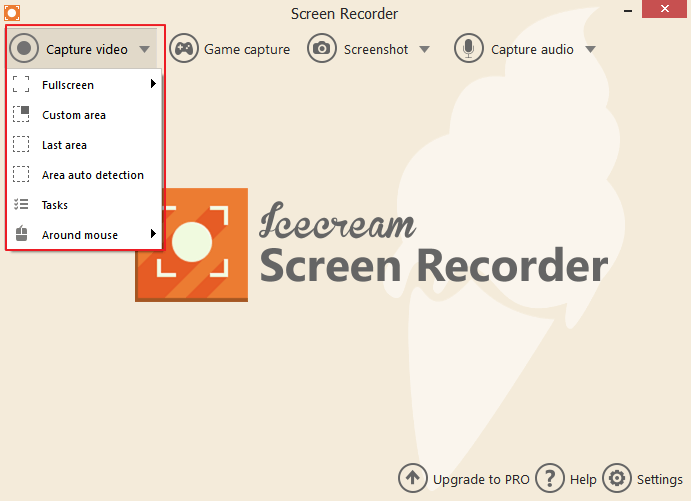Viewport: 691px width, 501px height.
Task: Select Area auto detection option
Action: [85, 175]
